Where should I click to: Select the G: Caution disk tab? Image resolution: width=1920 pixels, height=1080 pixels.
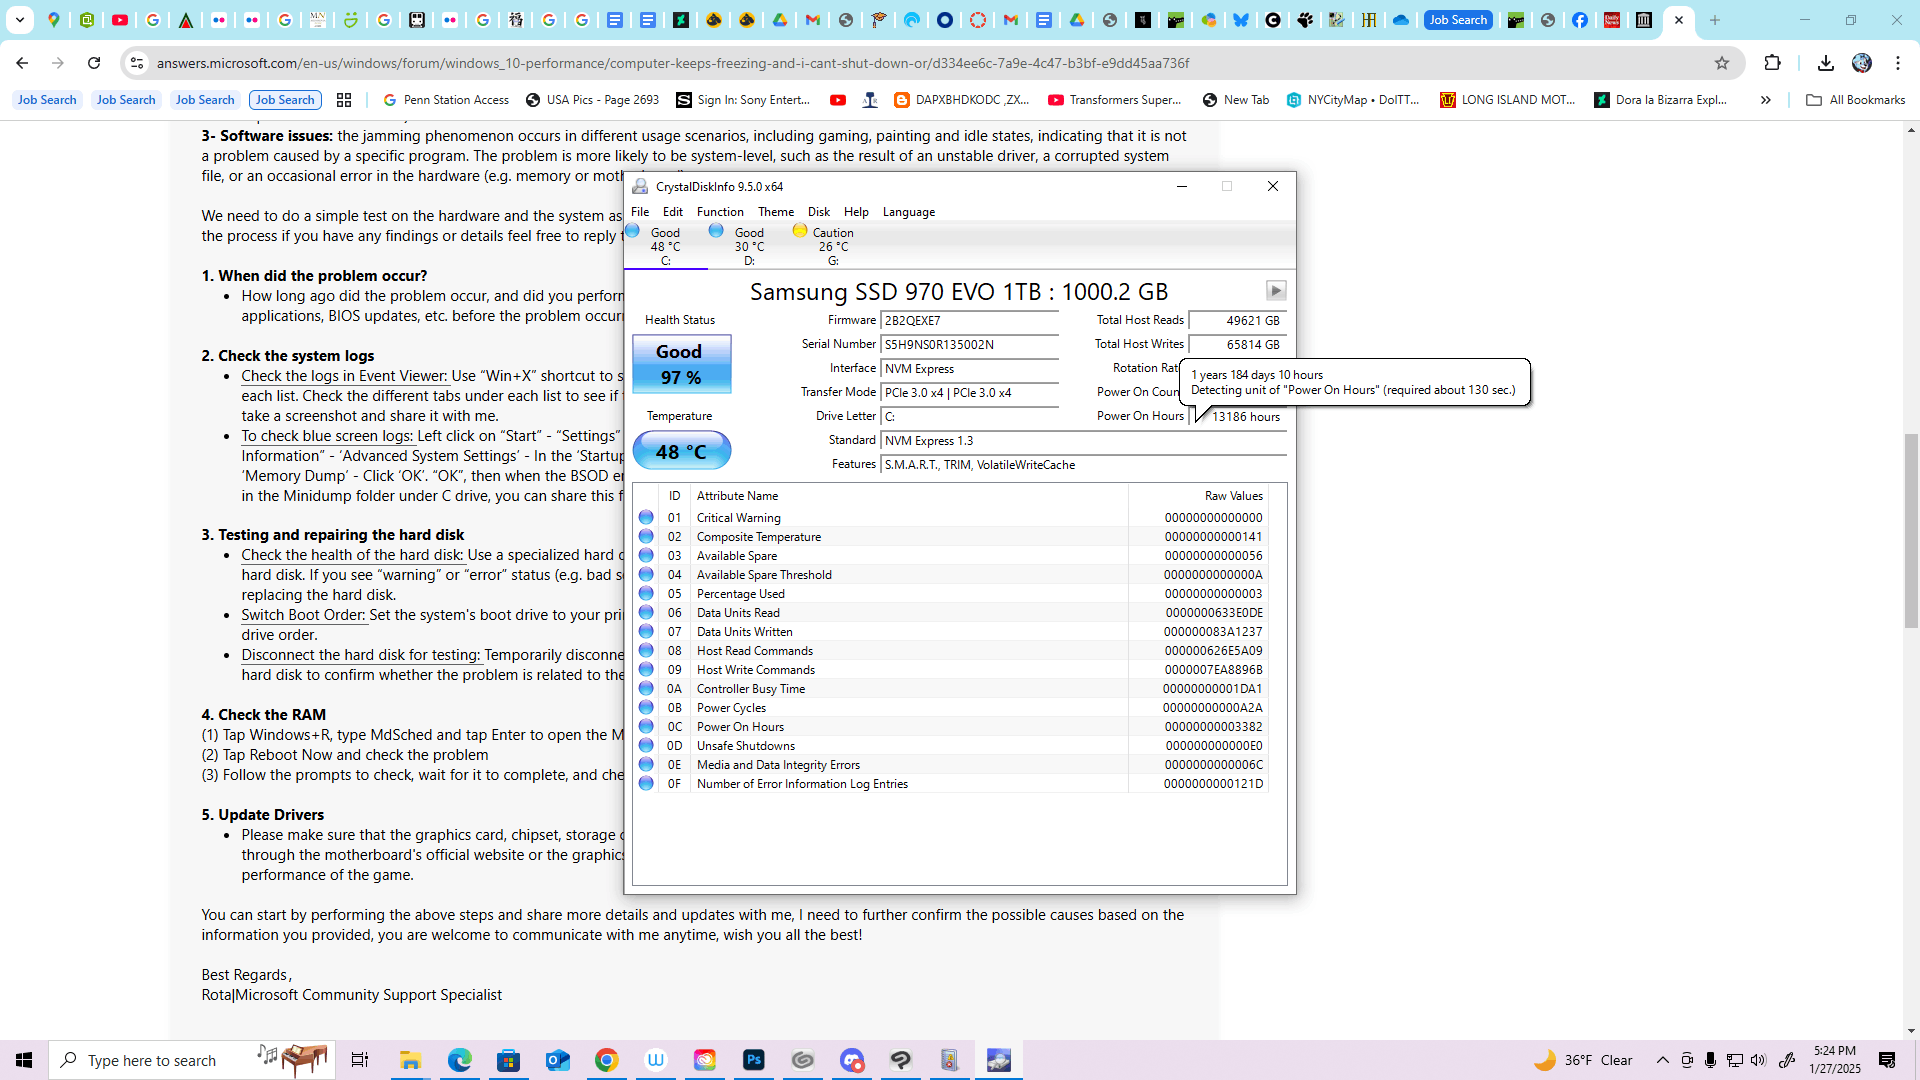point(832,245)
